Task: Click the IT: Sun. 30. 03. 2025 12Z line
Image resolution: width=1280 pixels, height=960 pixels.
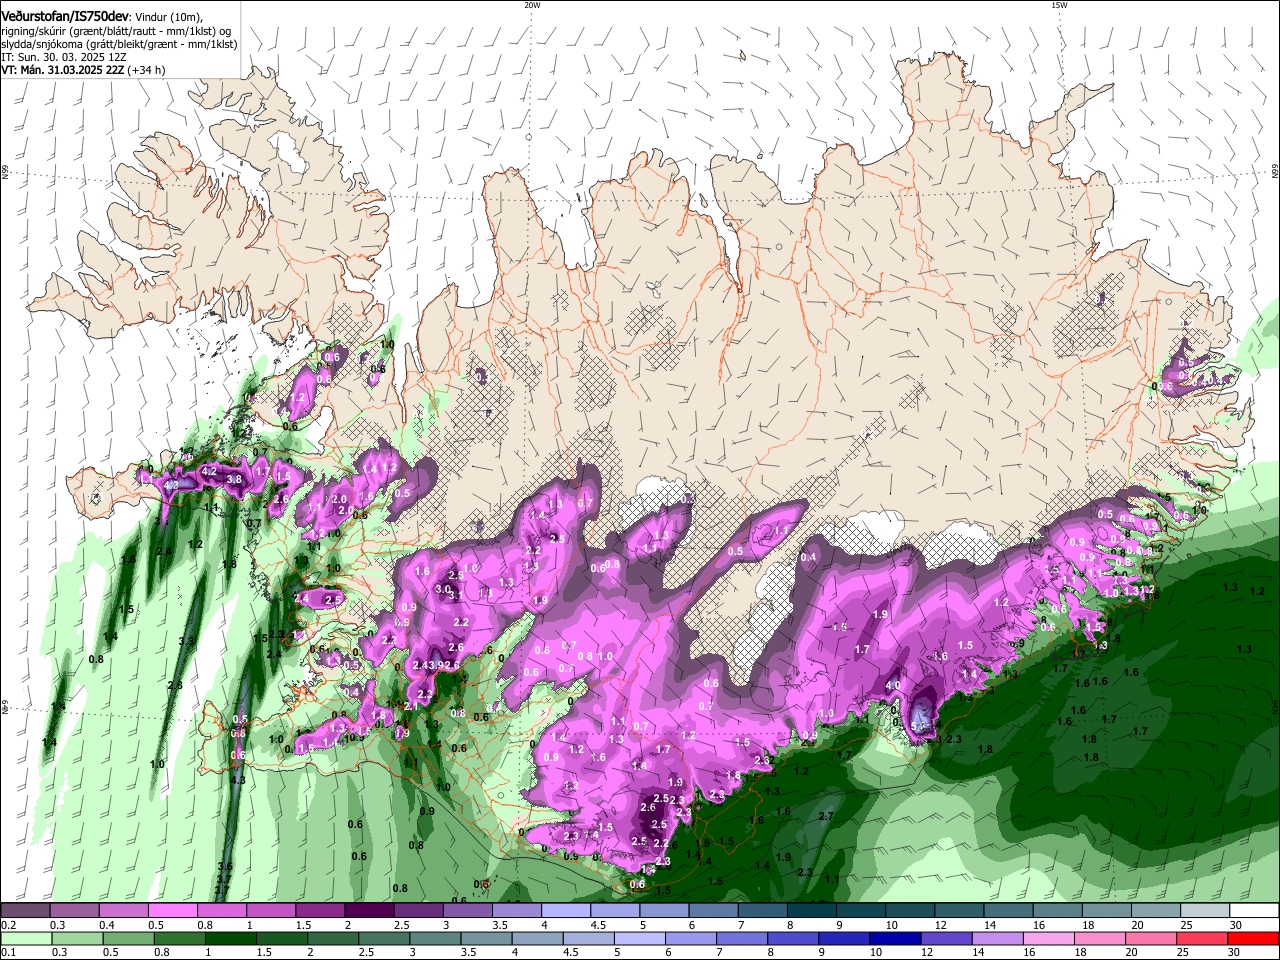Action: (x=65, y=57)
